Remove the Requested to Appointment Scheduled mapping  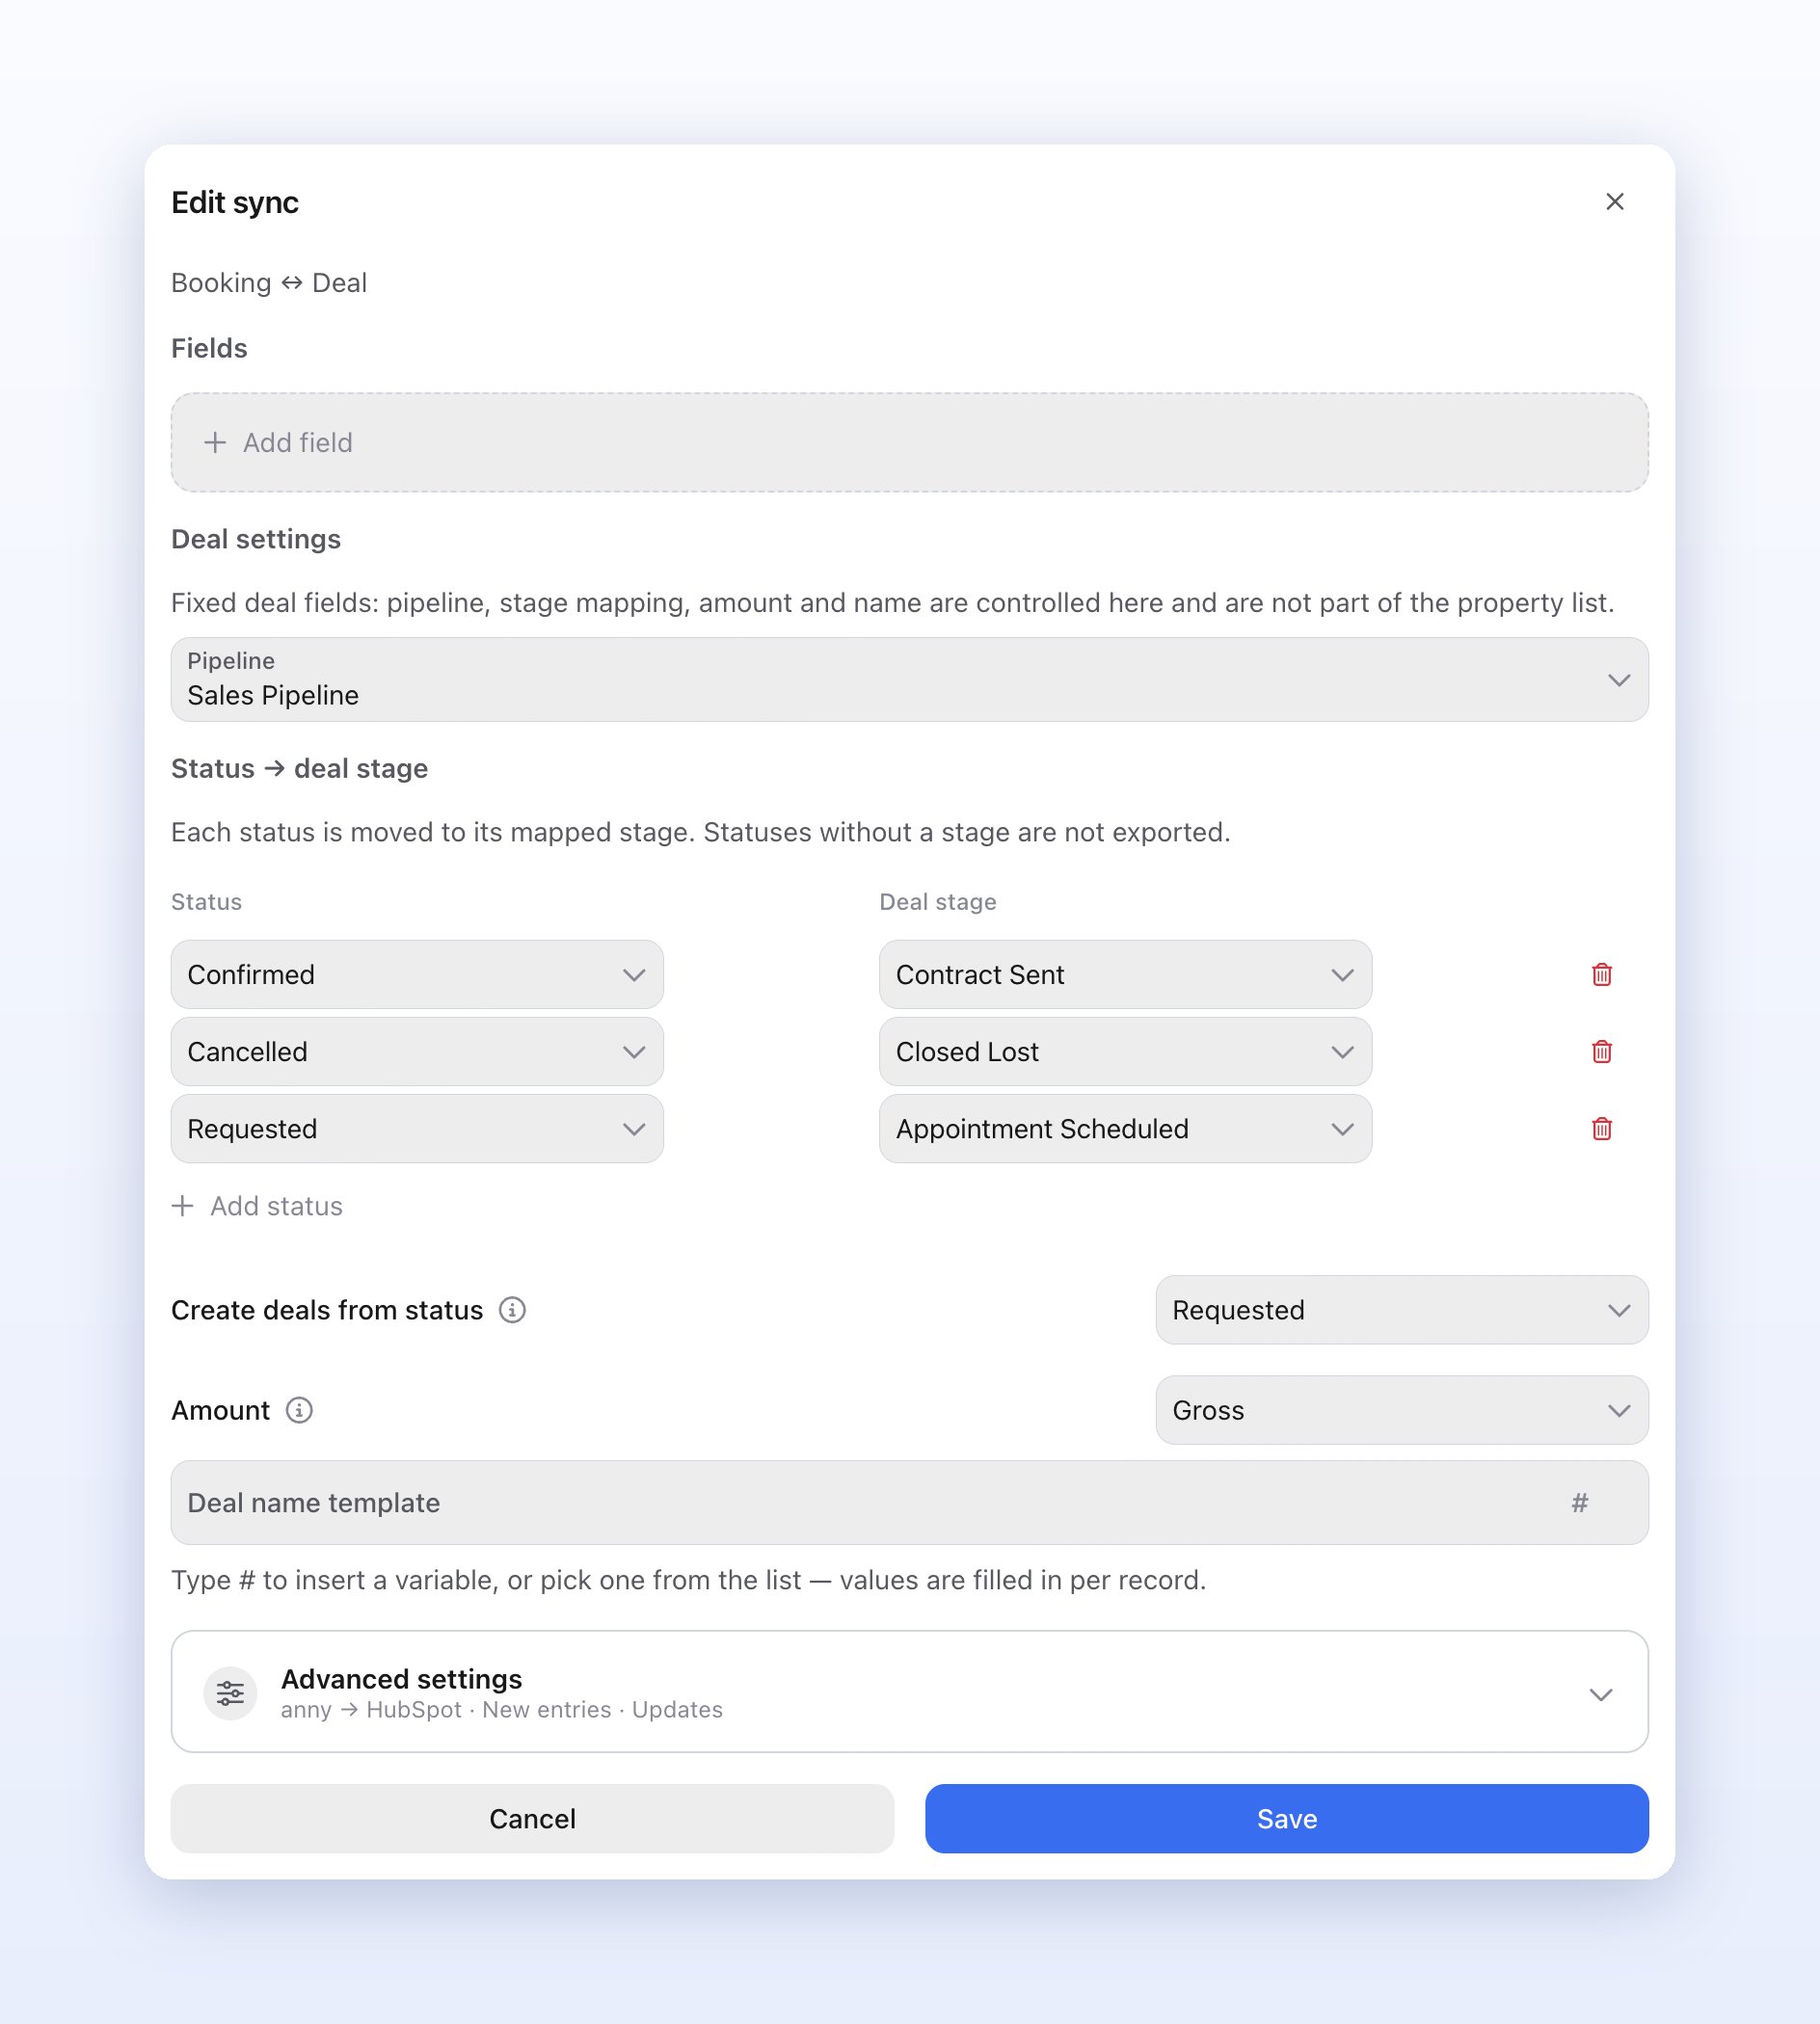pyautogui.click(x=1601, y=1128)
